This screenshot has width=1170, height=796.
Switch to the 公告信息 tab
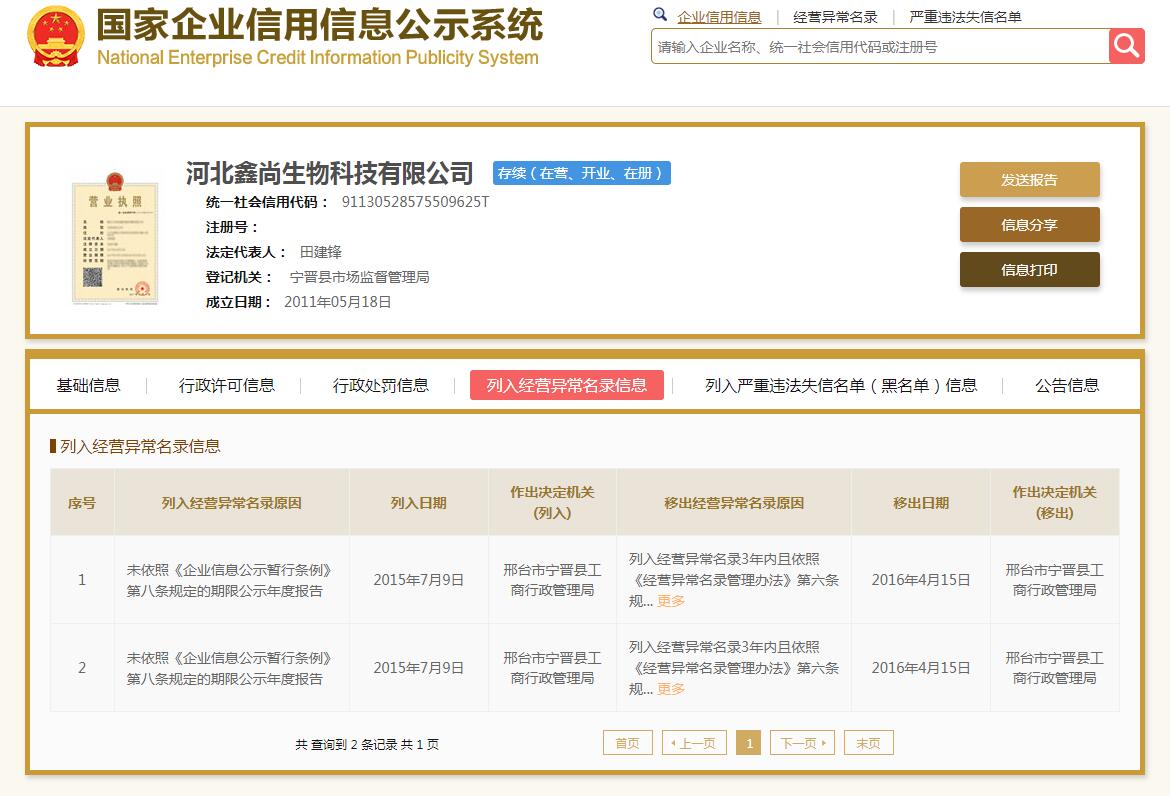click(1067, 385)
